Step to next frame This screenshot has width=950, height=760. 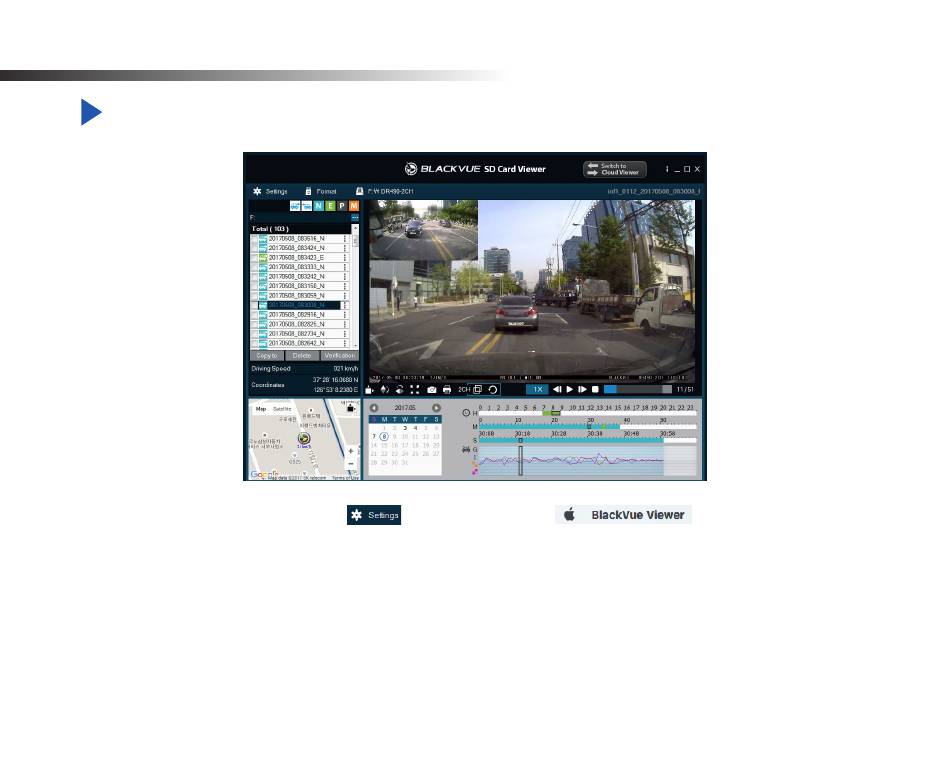(x=582, y=390)
